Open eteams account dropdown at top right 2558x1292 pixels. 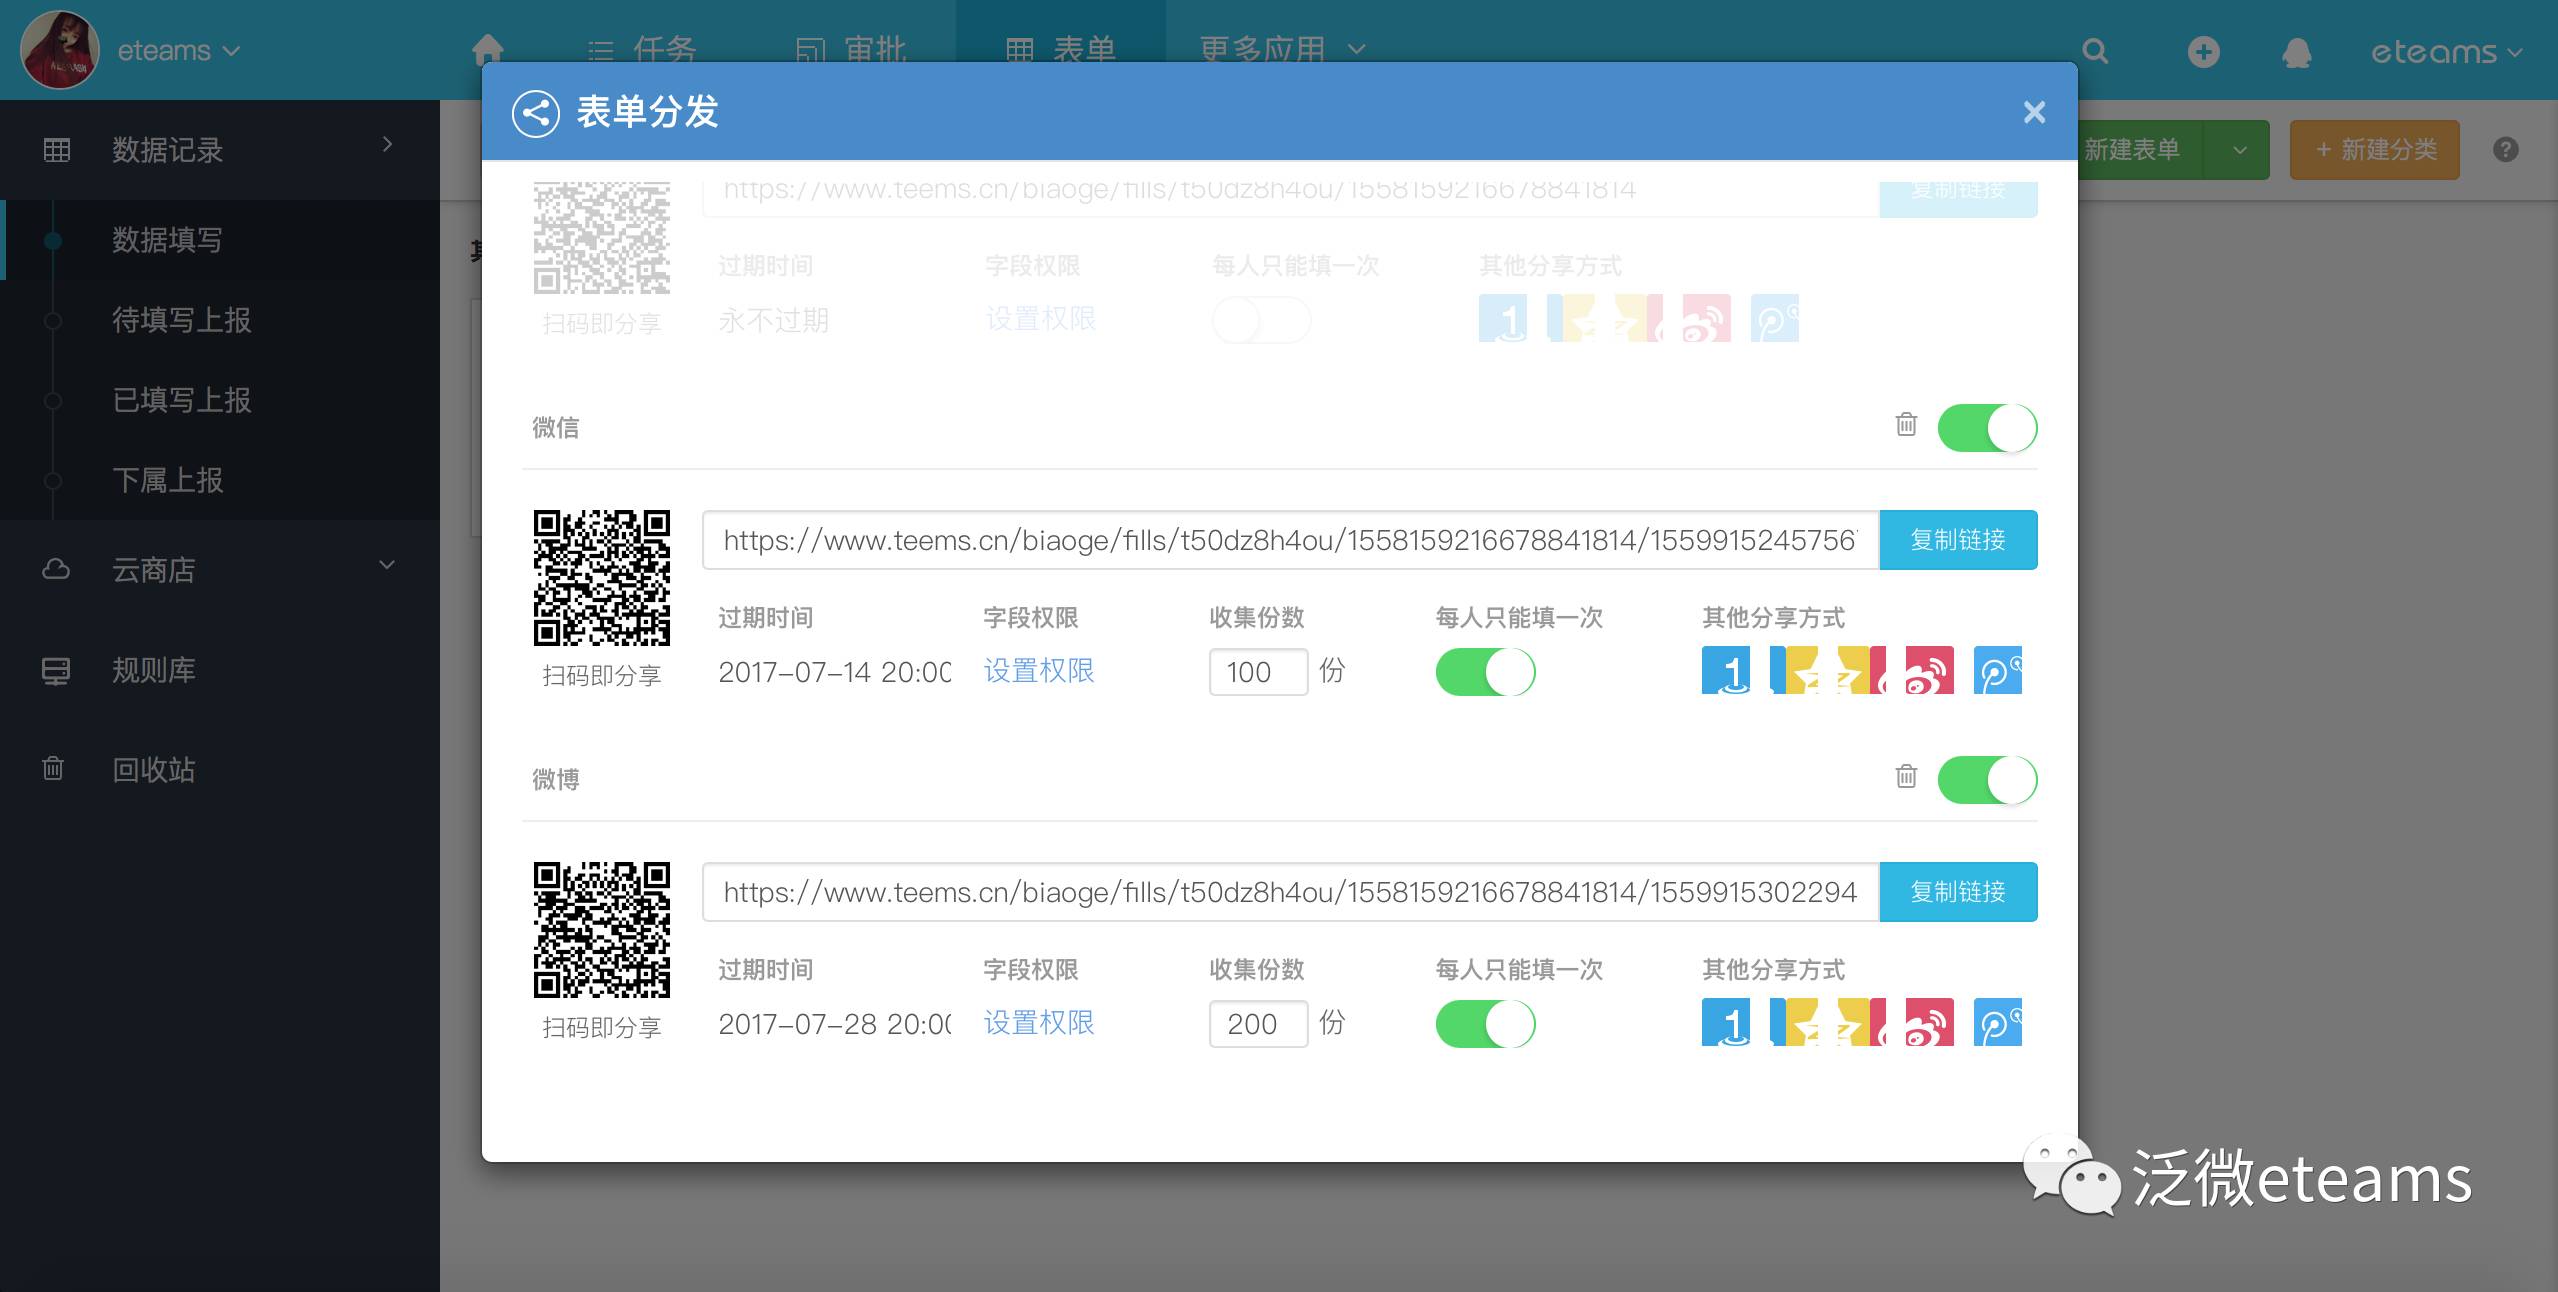click(x=2445, y=52)
